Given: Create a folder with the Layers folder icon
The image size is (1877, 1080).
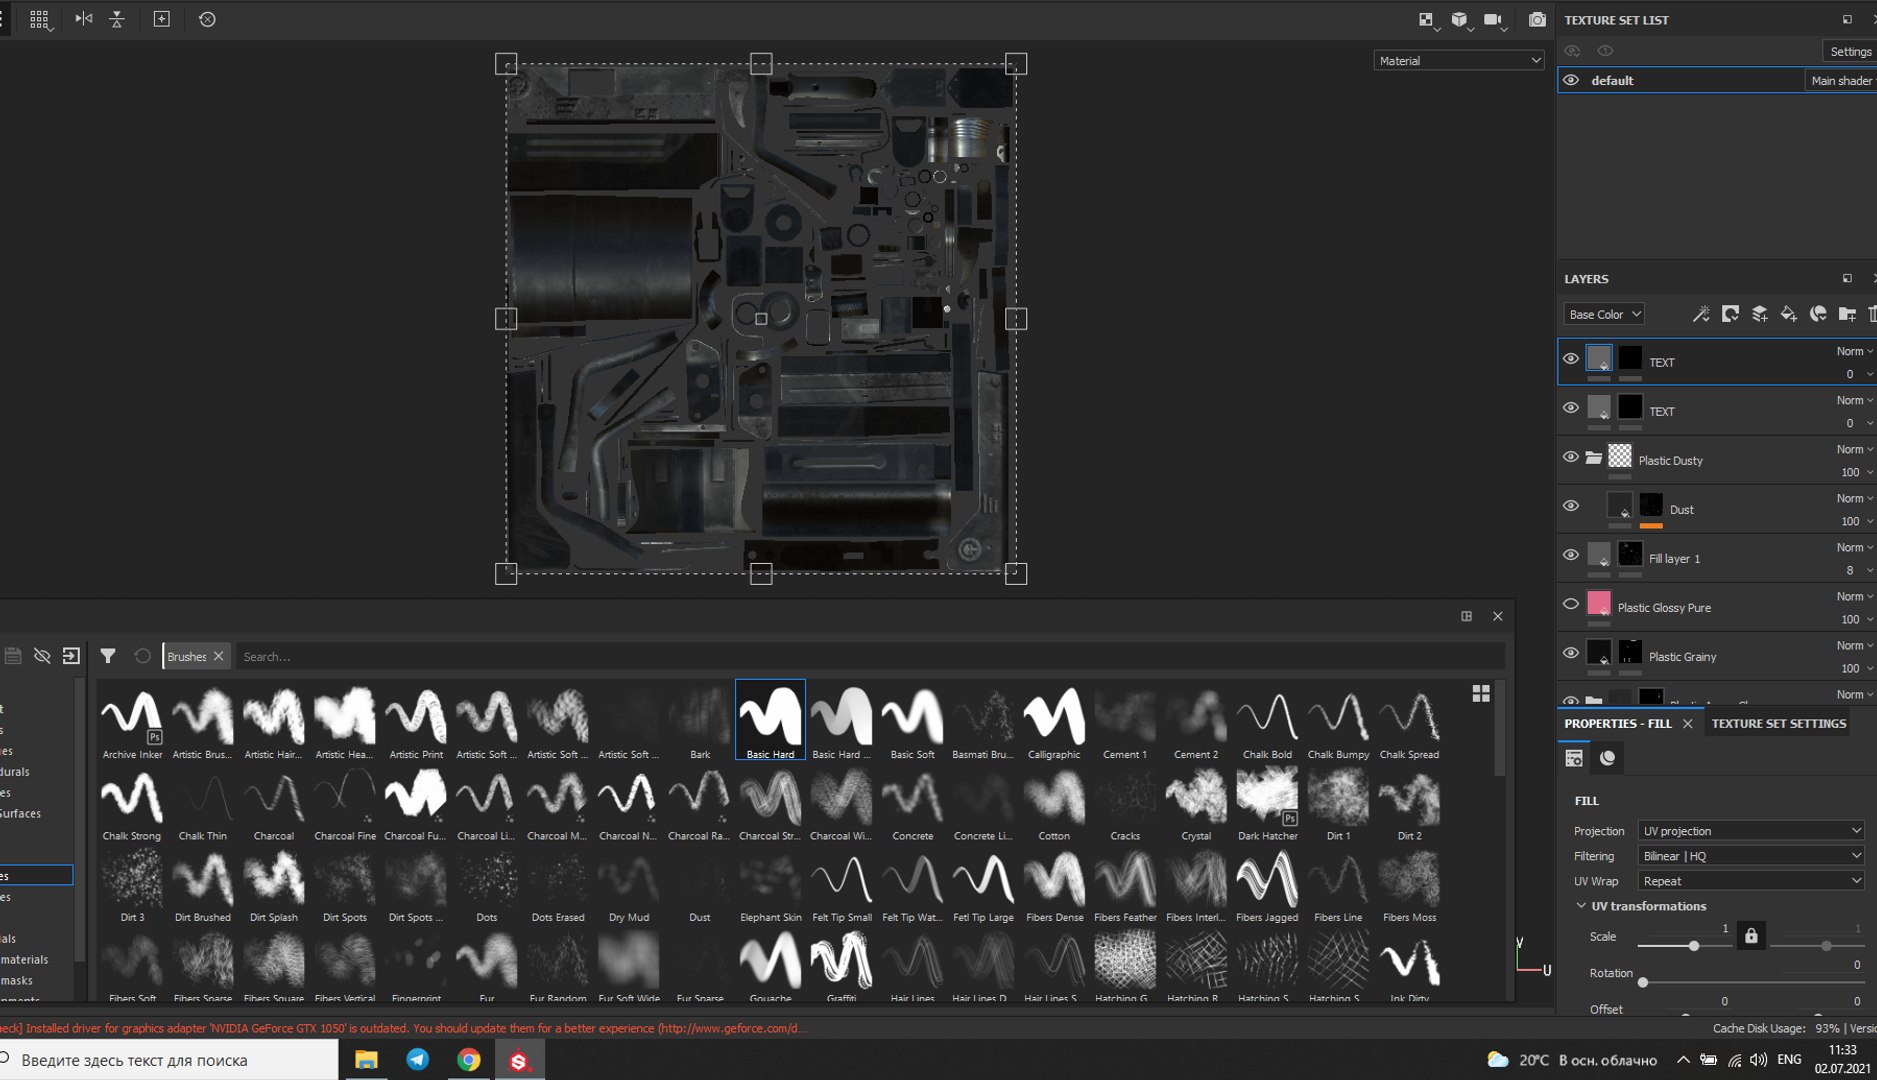Looking at the screenshot, I should pos(1847,314).
